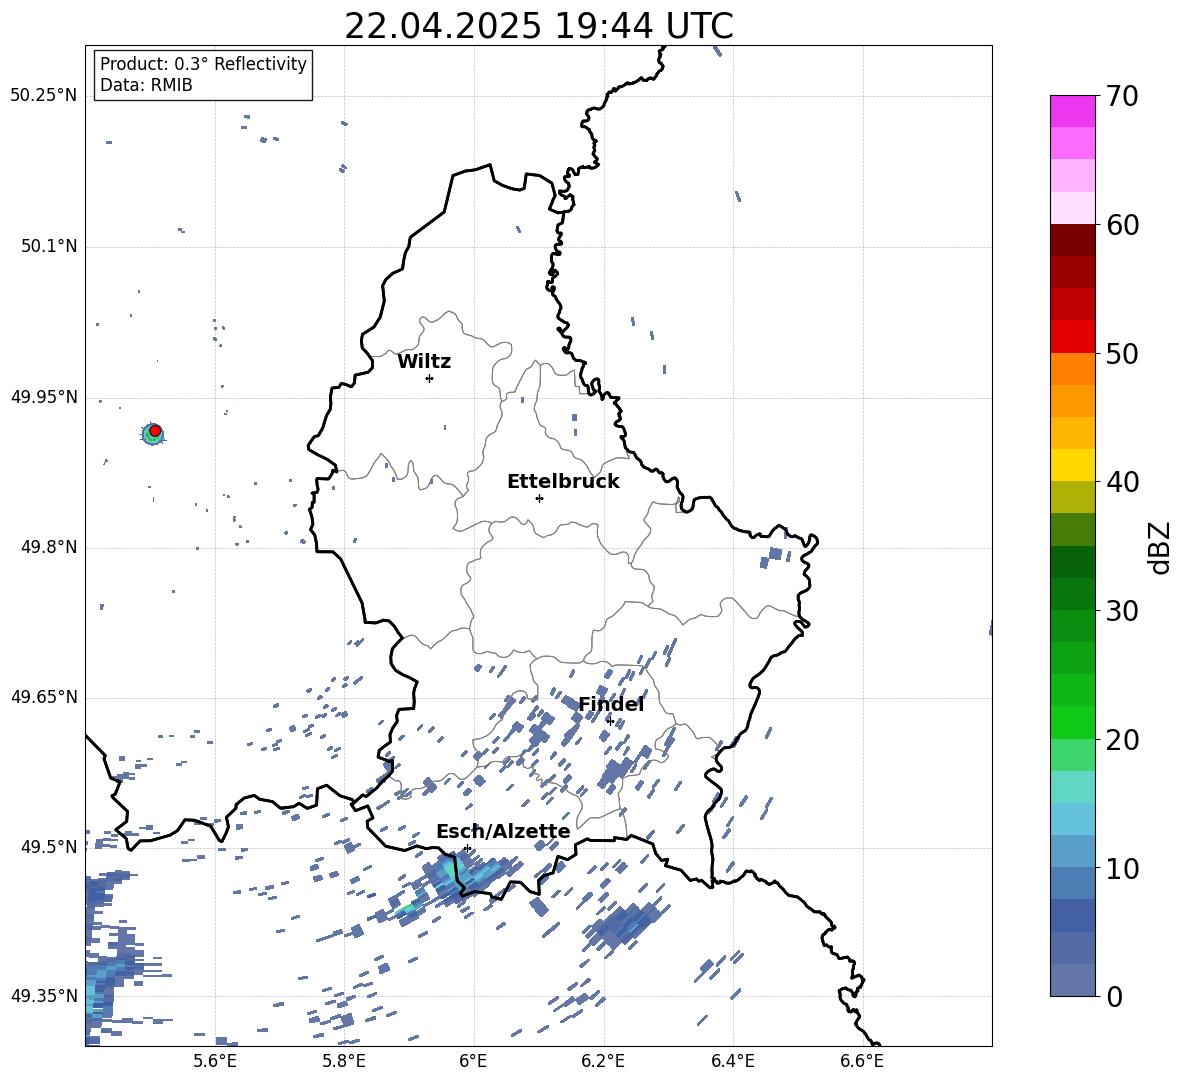Click the lowest grey-blue colorbar segment at 0

pos(1072,980)
